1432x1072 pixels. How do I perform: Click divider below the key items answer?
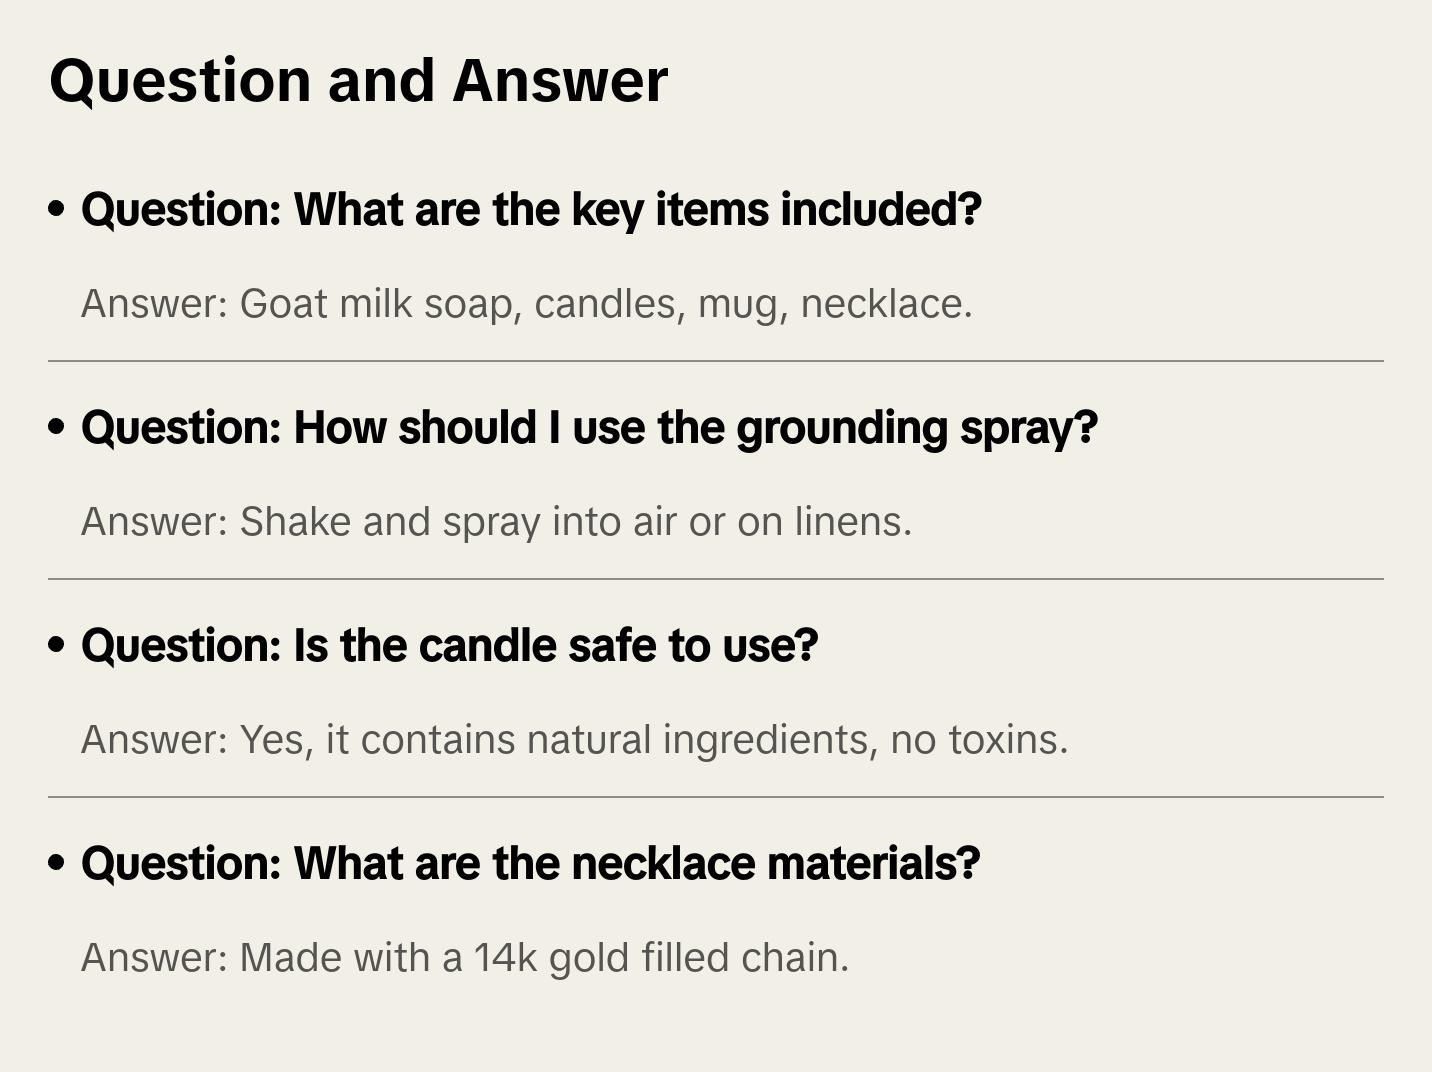click(x=716, y=361)
